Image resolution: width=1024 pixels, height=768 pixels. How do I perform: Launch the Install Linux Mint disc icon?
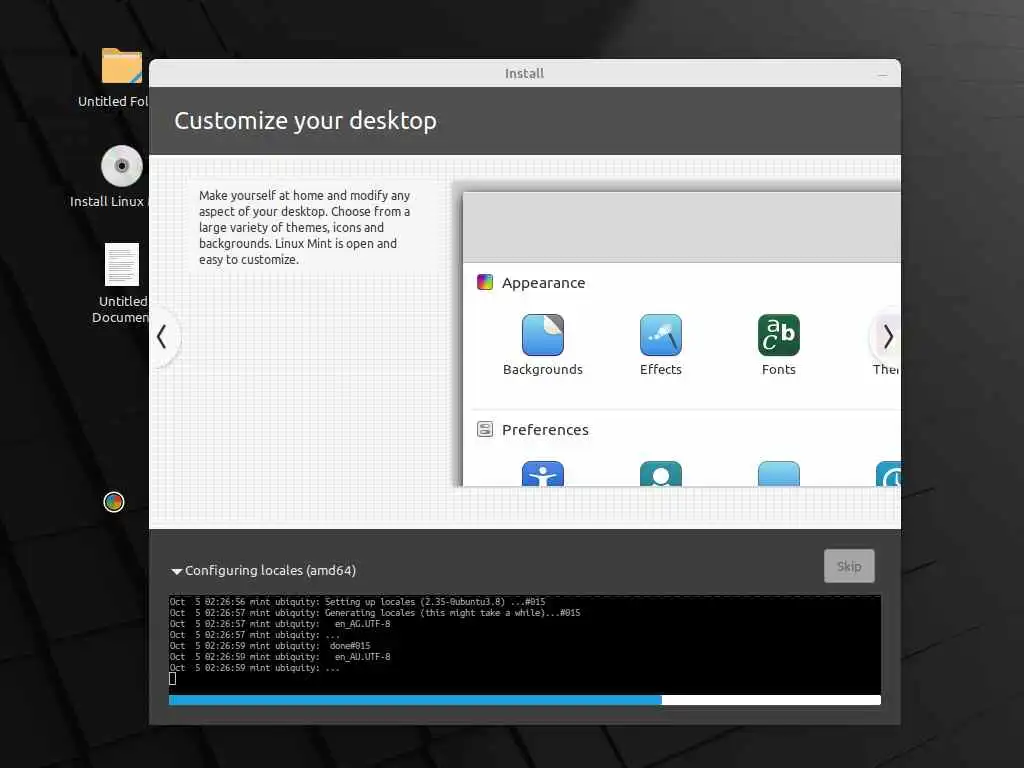pos(121,166)
